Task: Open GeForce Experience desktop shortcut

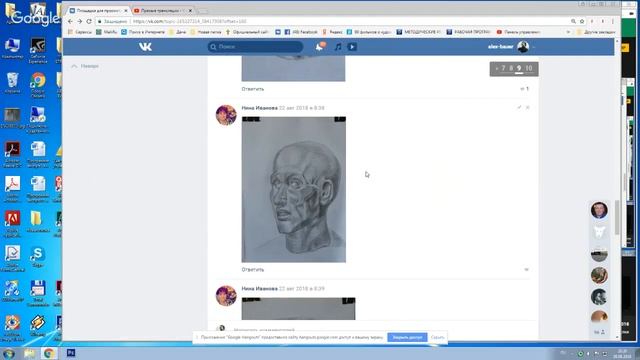Action: pyautogui.click(x=38, y=51)
